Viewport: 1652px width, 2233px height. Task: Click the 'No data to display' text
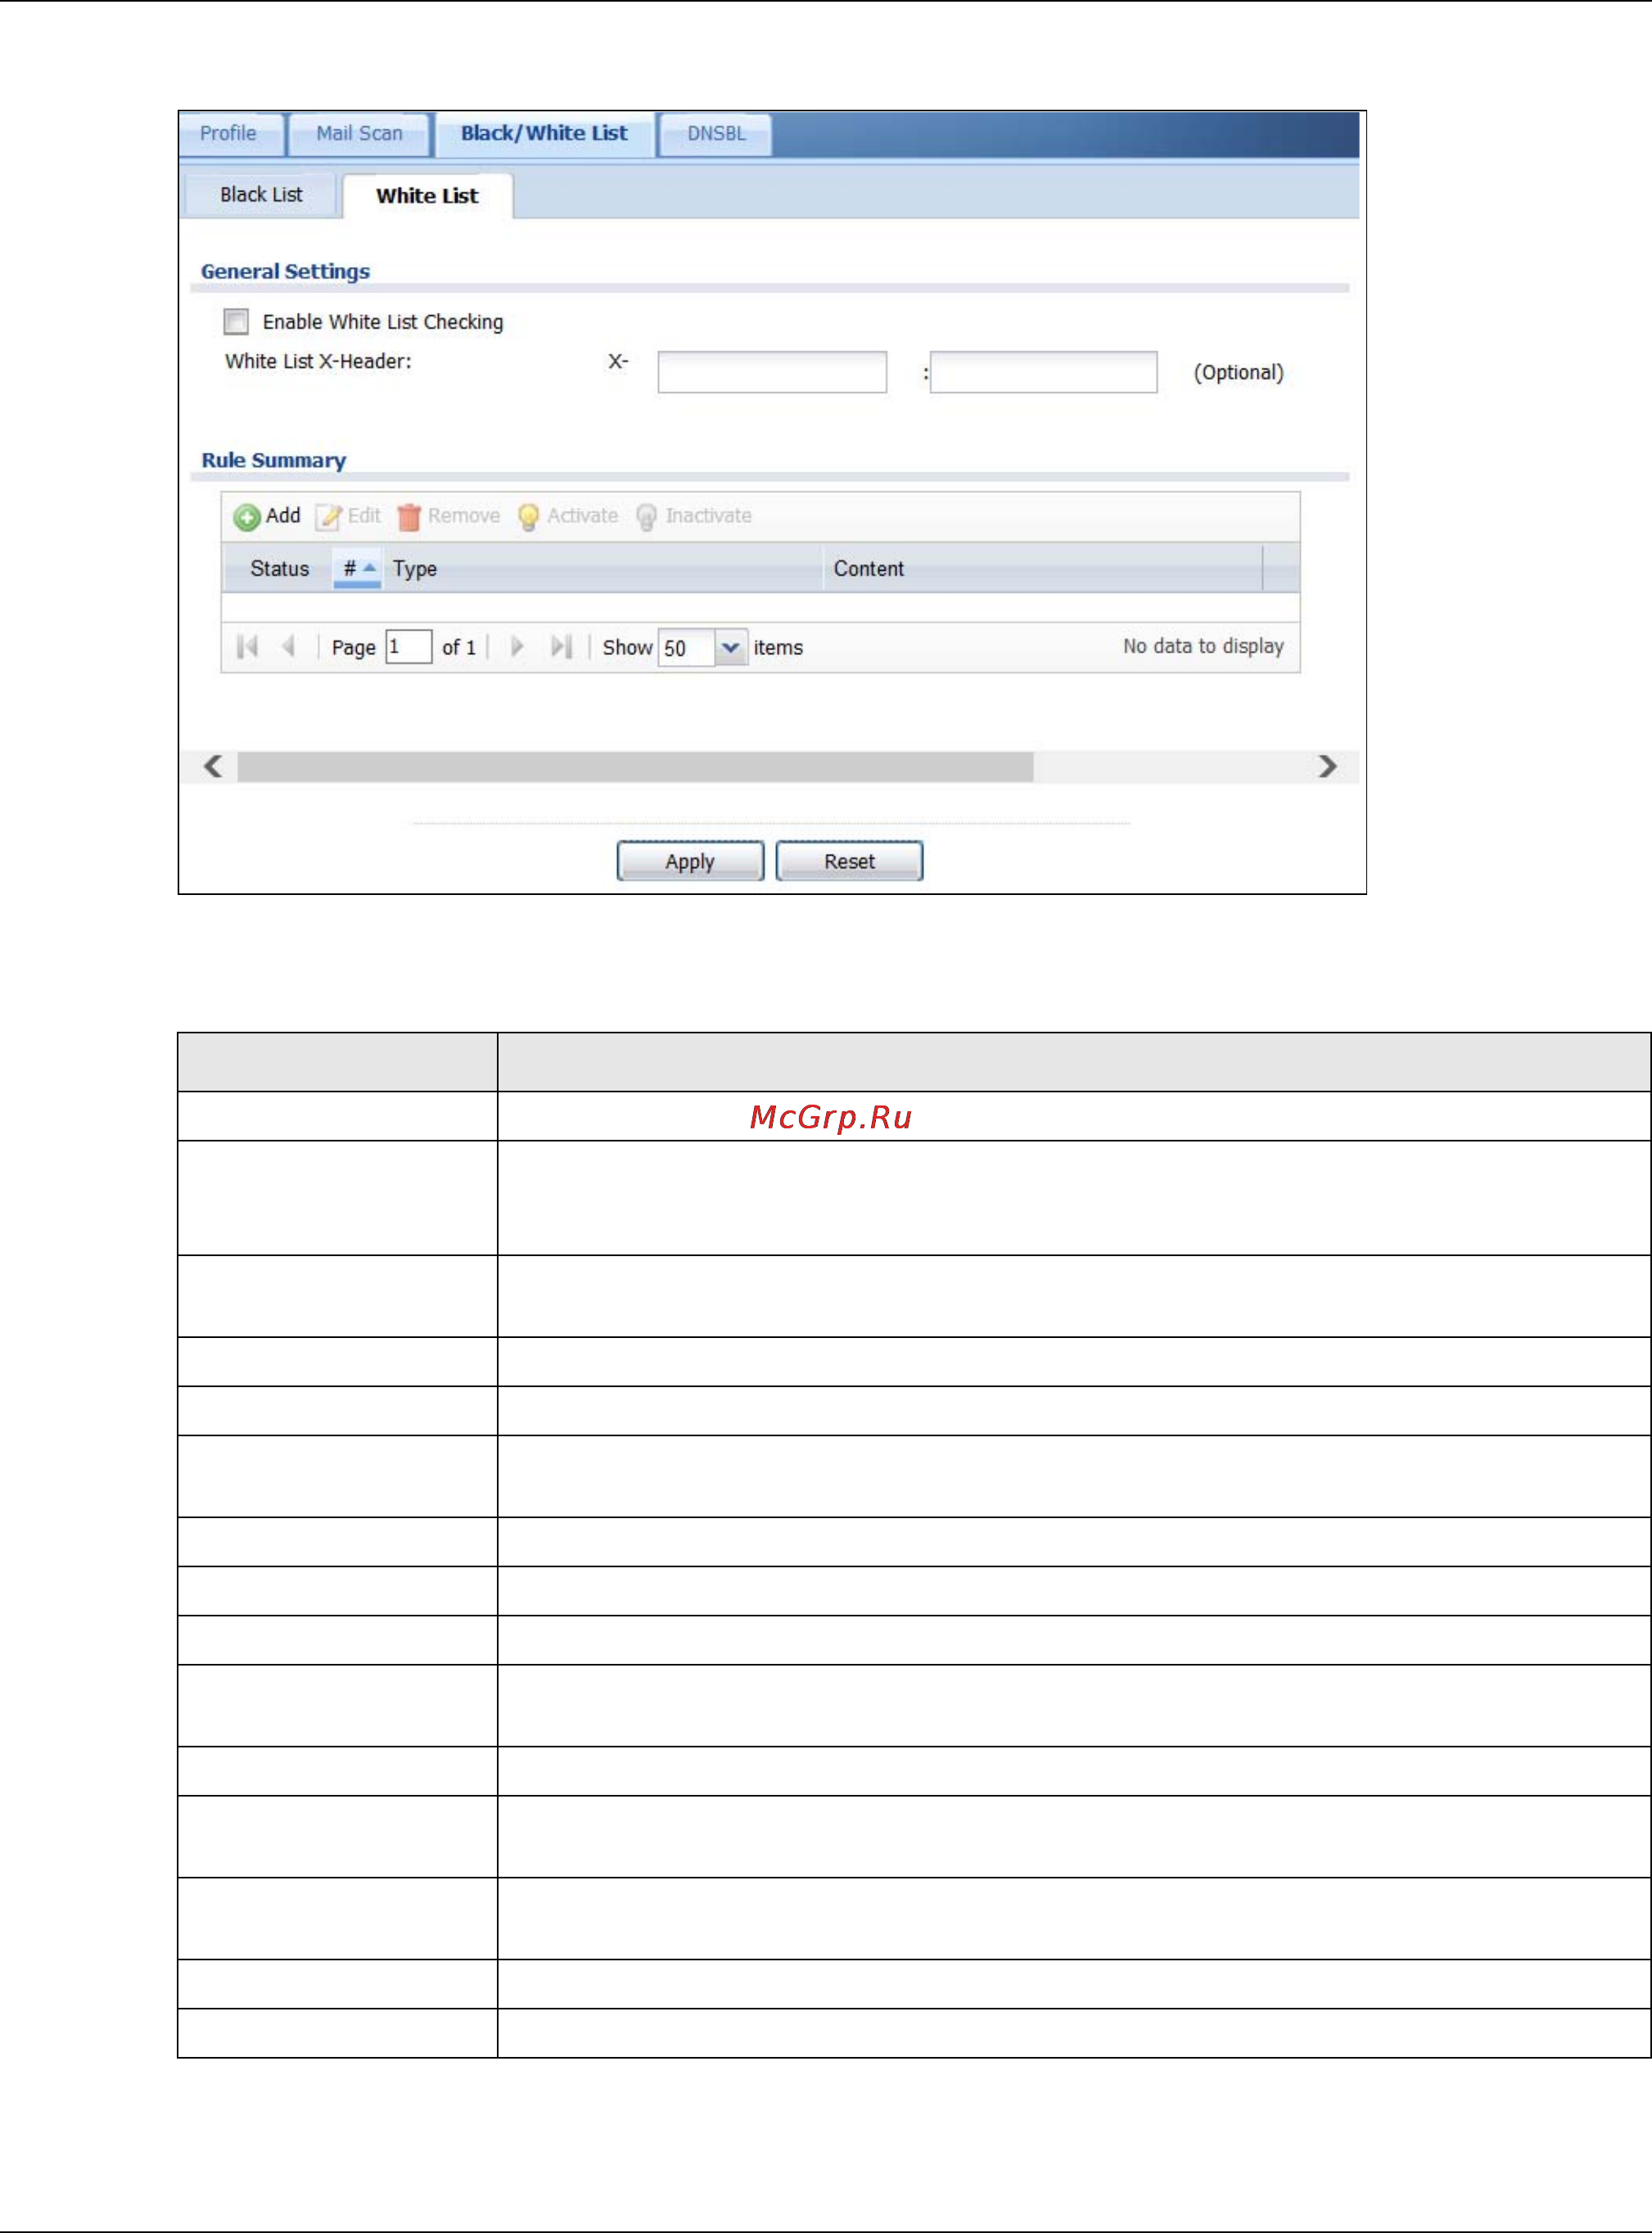click(1203, 646)
